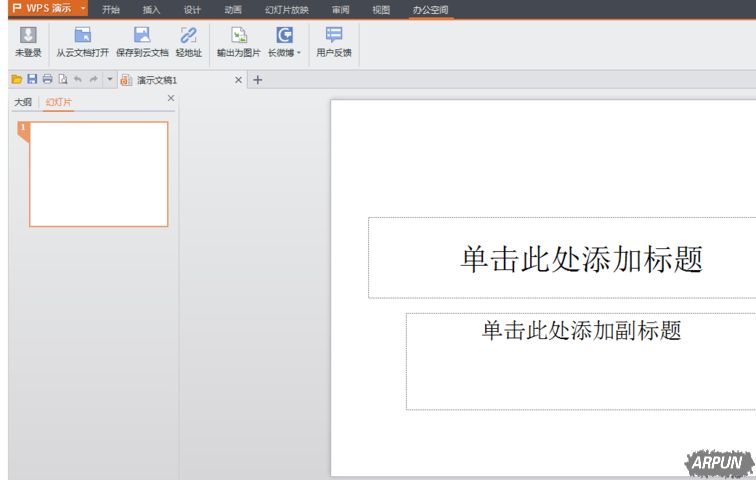This screenshot has width=756, height=480.
Task: Click the open folder icon in quick access bar
Action: pos(17,79)
